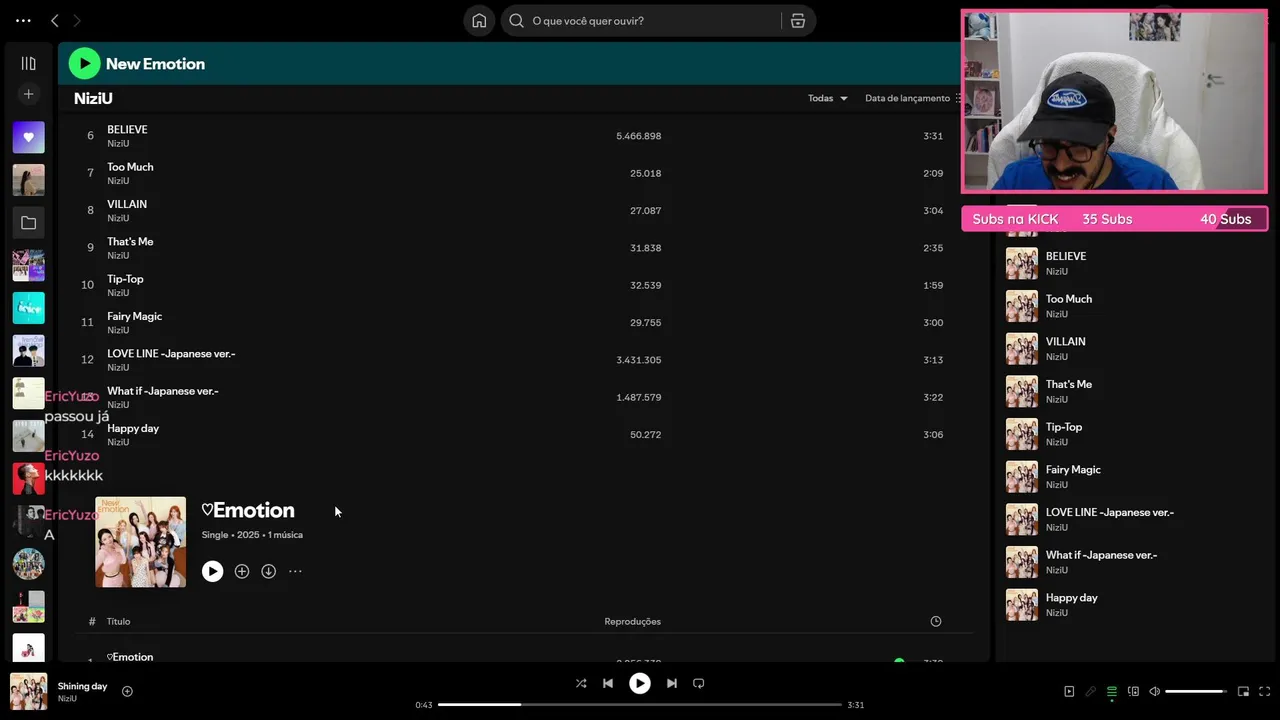This screenshot has width=1280, height=720.
Task: Seek on the song progress bar
Action: tap(640, 705)
